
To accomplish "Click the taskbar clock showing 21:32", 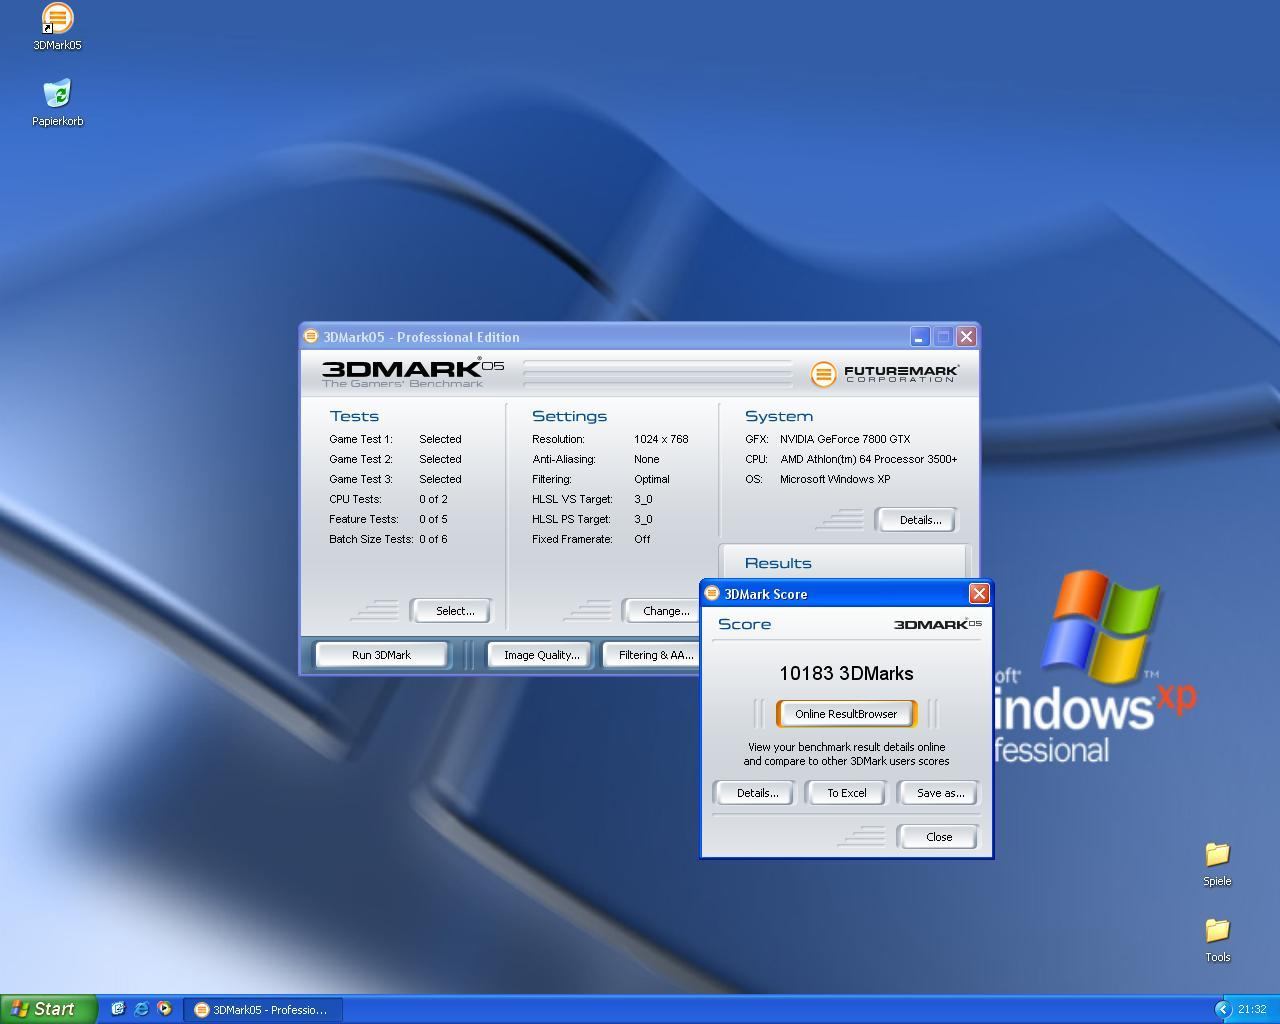I will pos(1252,1010).
